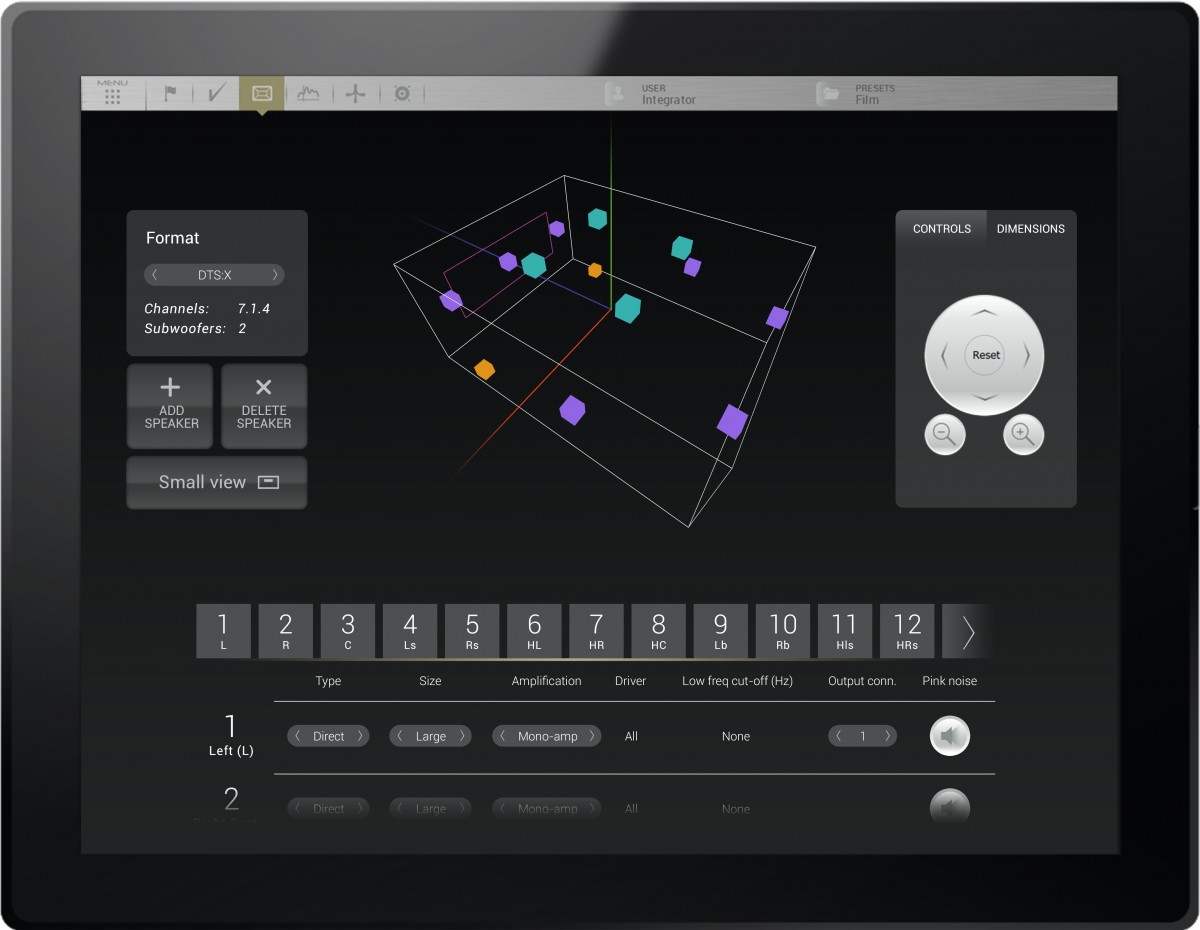Click the Presets folder icon
1200x930 pixels.
pyautogui.click(x=828, y=95)
